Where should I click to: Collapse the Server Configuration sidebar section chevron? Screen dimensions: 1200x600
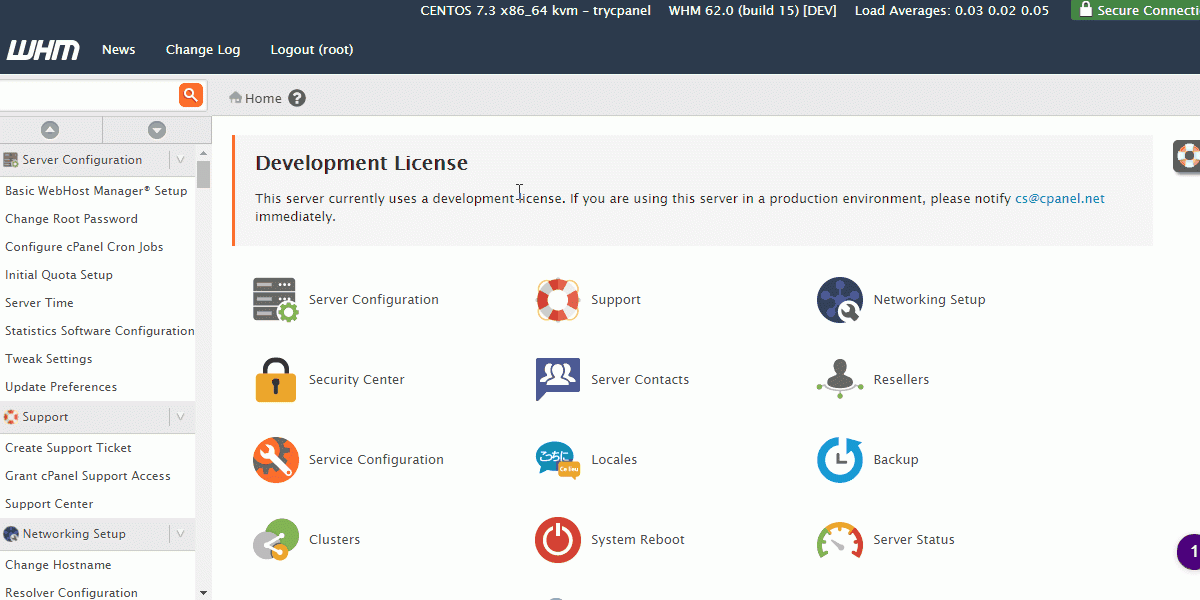coord(180,160)
